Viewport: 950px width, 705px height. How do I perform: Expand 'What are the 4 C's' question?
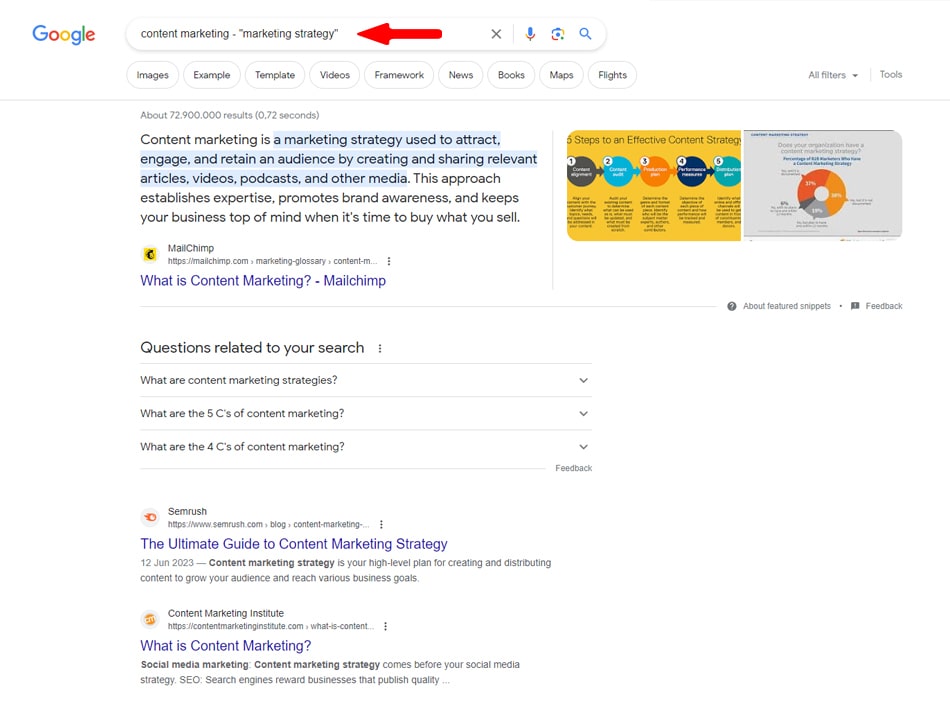366,447
